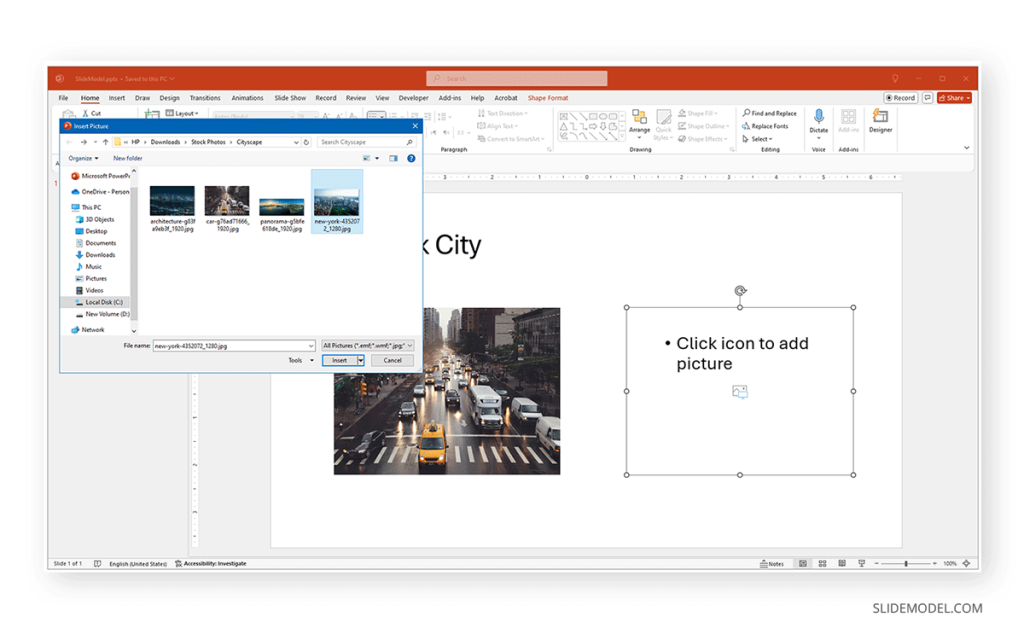Open the file type filter dropdown
Screen dimensions: 1024x634
[x=367, y=345]
